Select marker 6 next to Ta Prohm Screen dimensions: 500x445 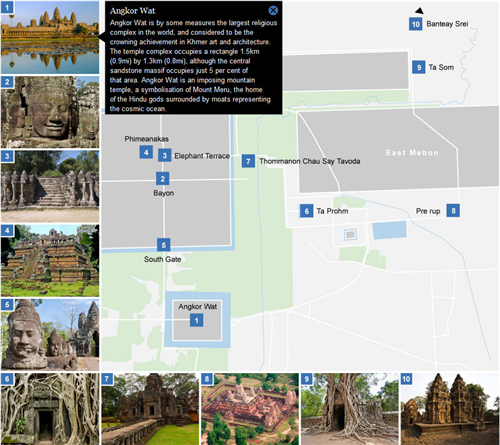306,211
